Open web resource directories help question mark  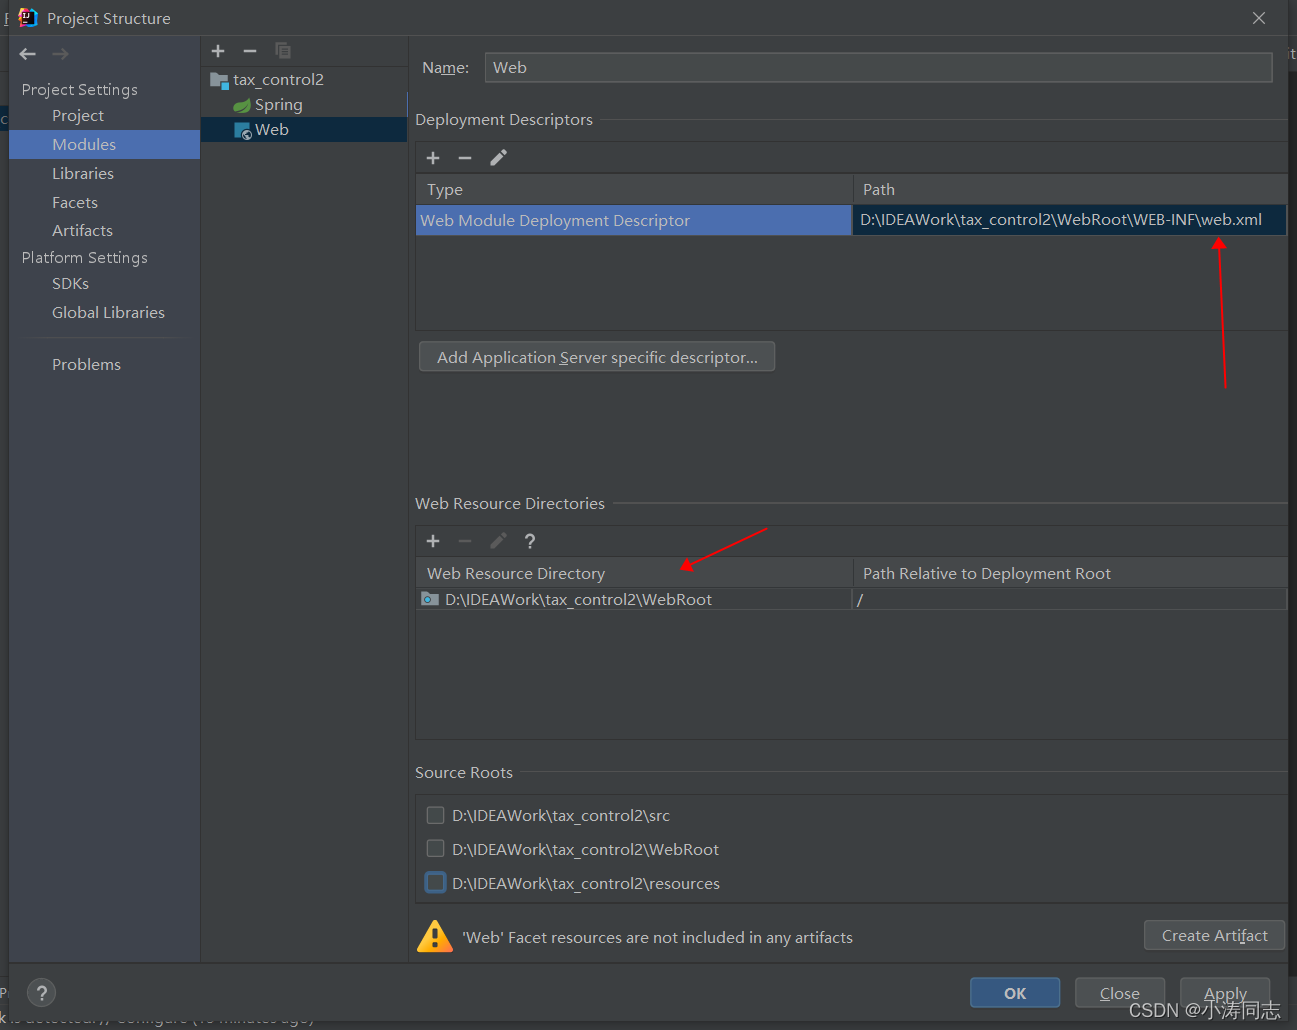[x=530, y=541]
